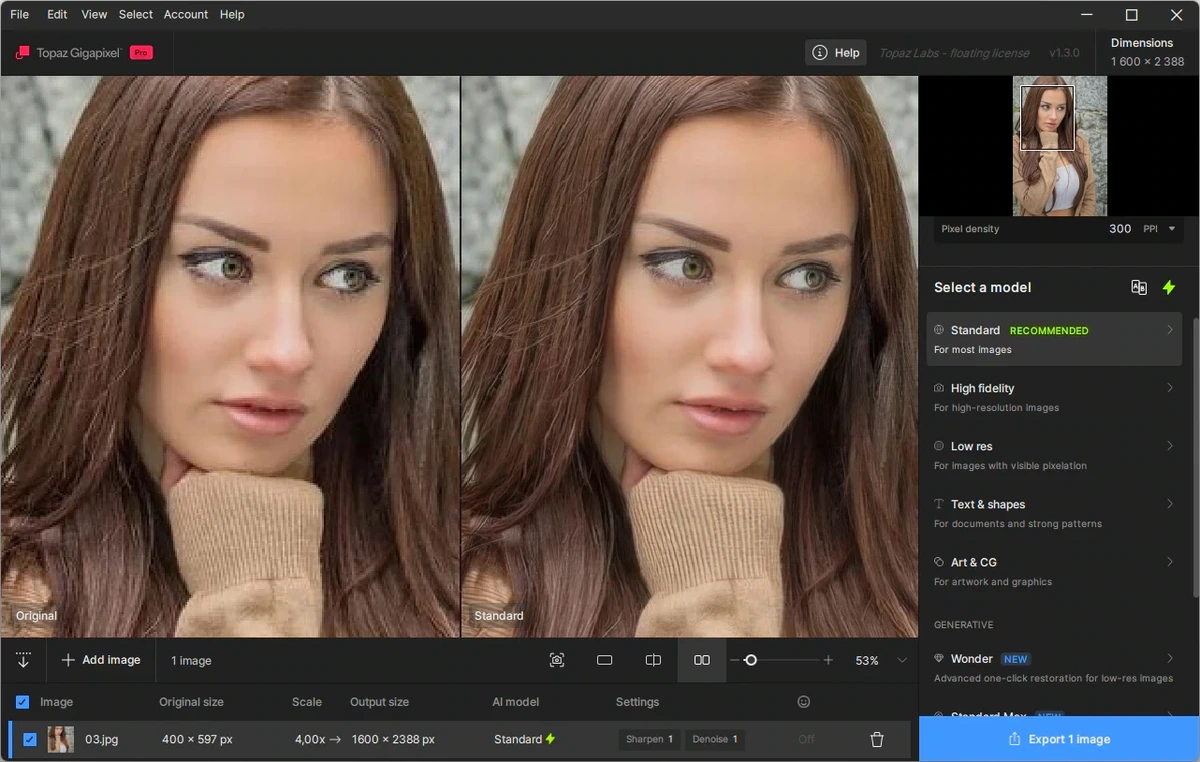Toggle face recovery Off for 03.jpg
The width and height of the screenshot is (1200, 762).
point(806,739)
